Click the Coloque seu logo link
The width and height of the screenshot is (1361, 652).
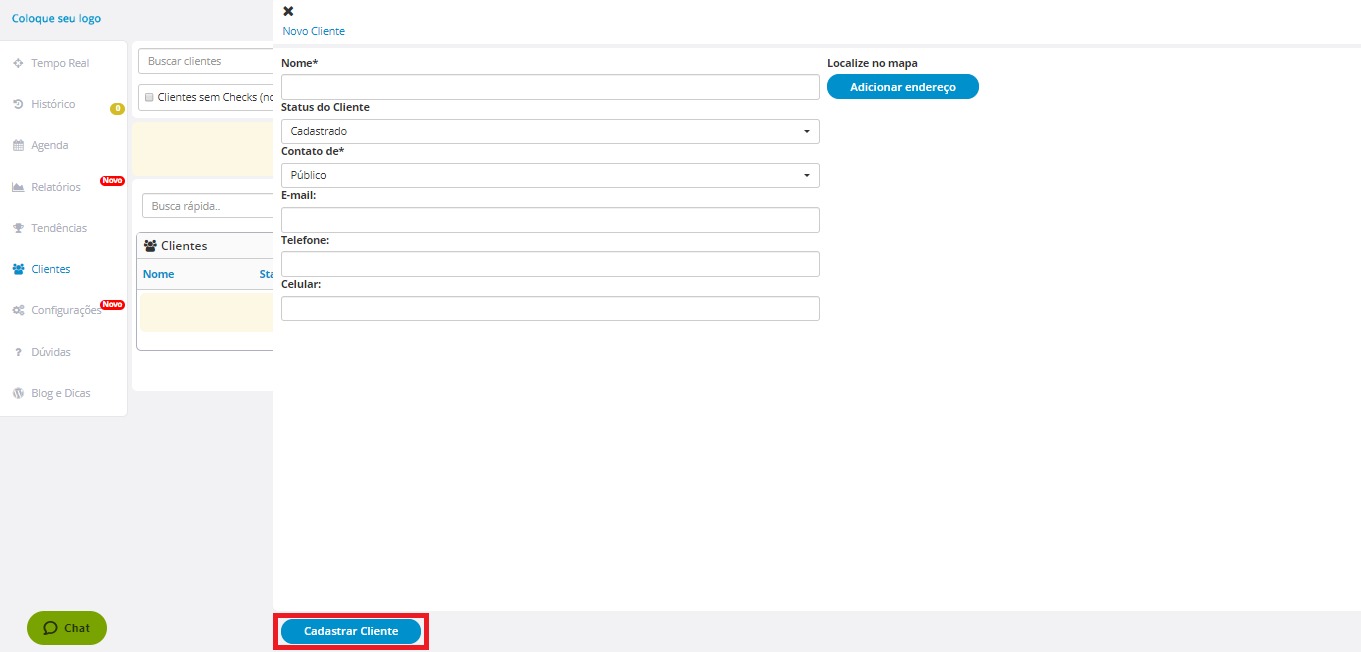pyautogui.click(x=56, y=18)
